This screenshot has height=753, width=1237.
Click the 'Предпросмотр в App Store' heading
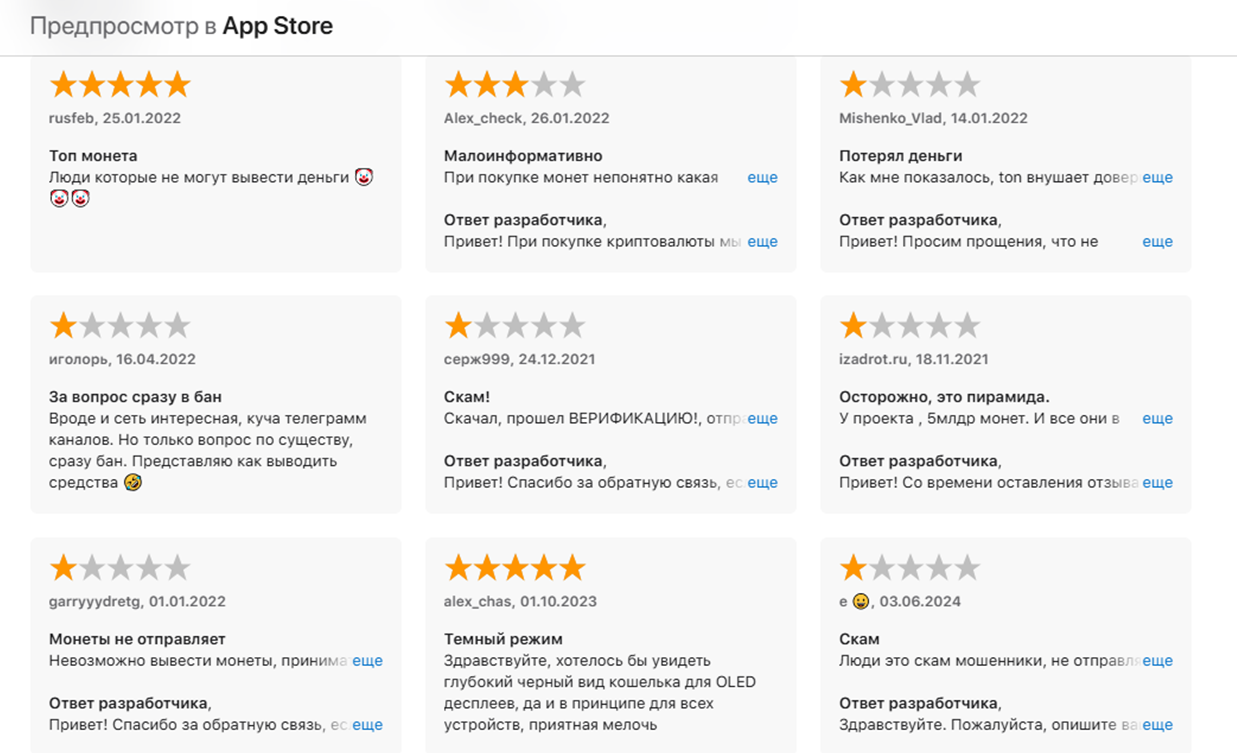click(181, 26)
